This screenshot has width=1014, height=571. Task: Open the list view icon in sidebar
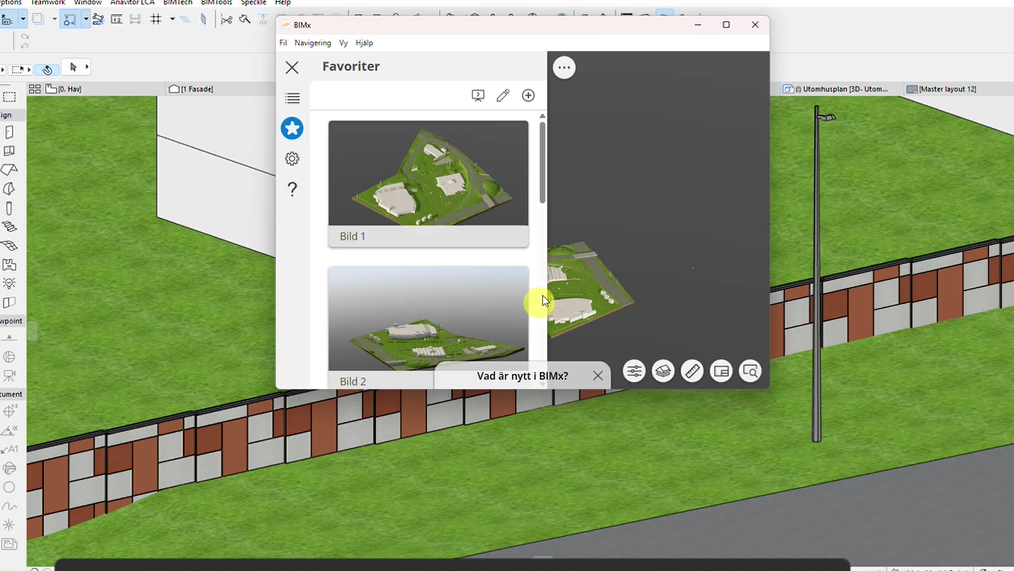pyautogui.click(x=292, y=98)
